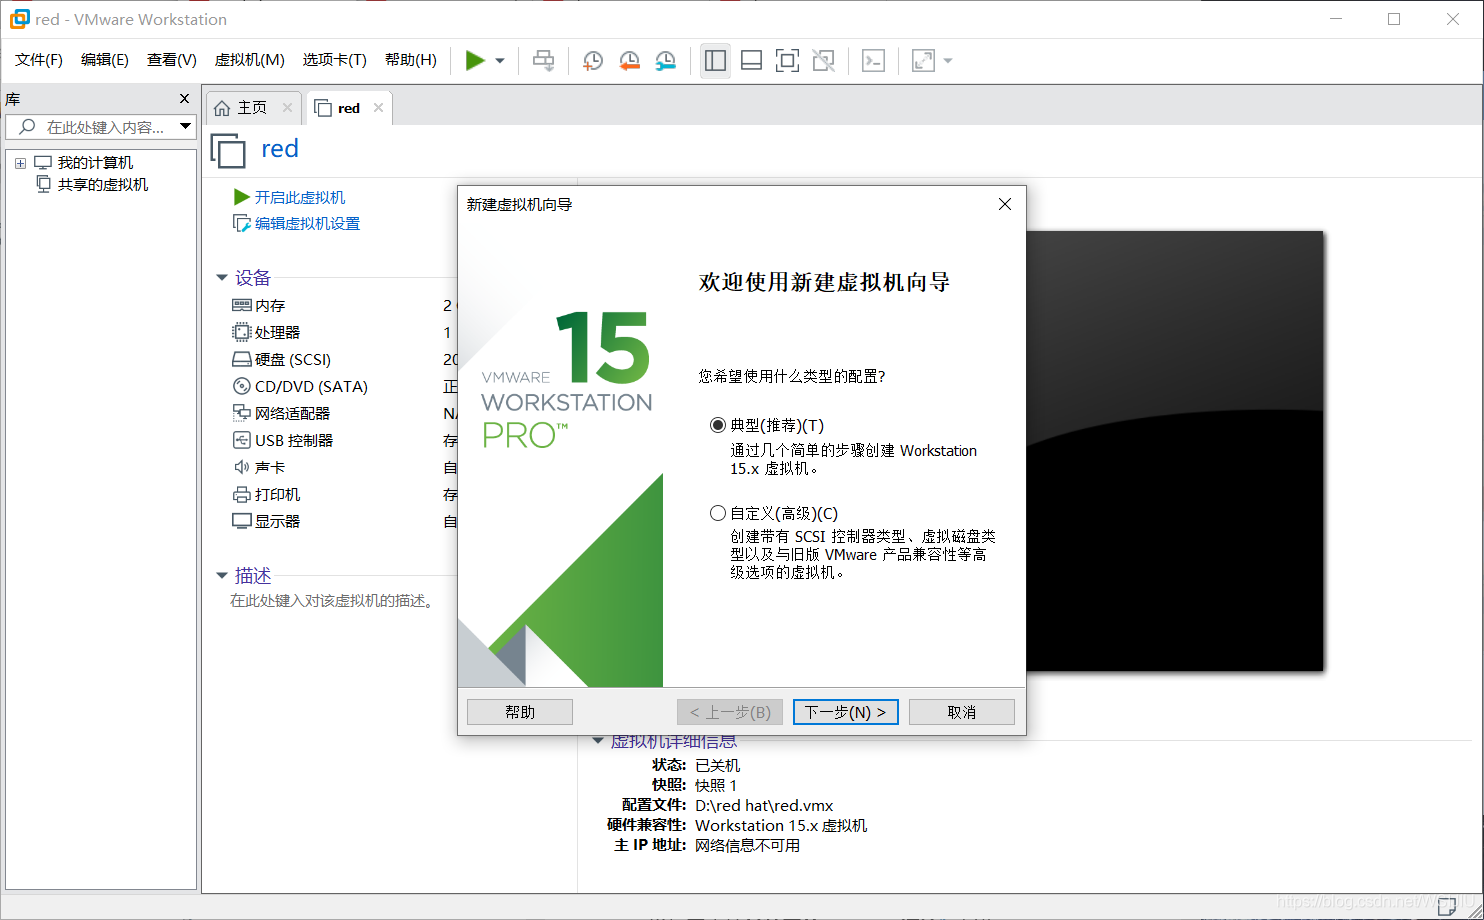Click the revert to snapshot toolbar icon
This screenshot has width=1484, height=920.
pyautogui.click(x=629, y=61)
